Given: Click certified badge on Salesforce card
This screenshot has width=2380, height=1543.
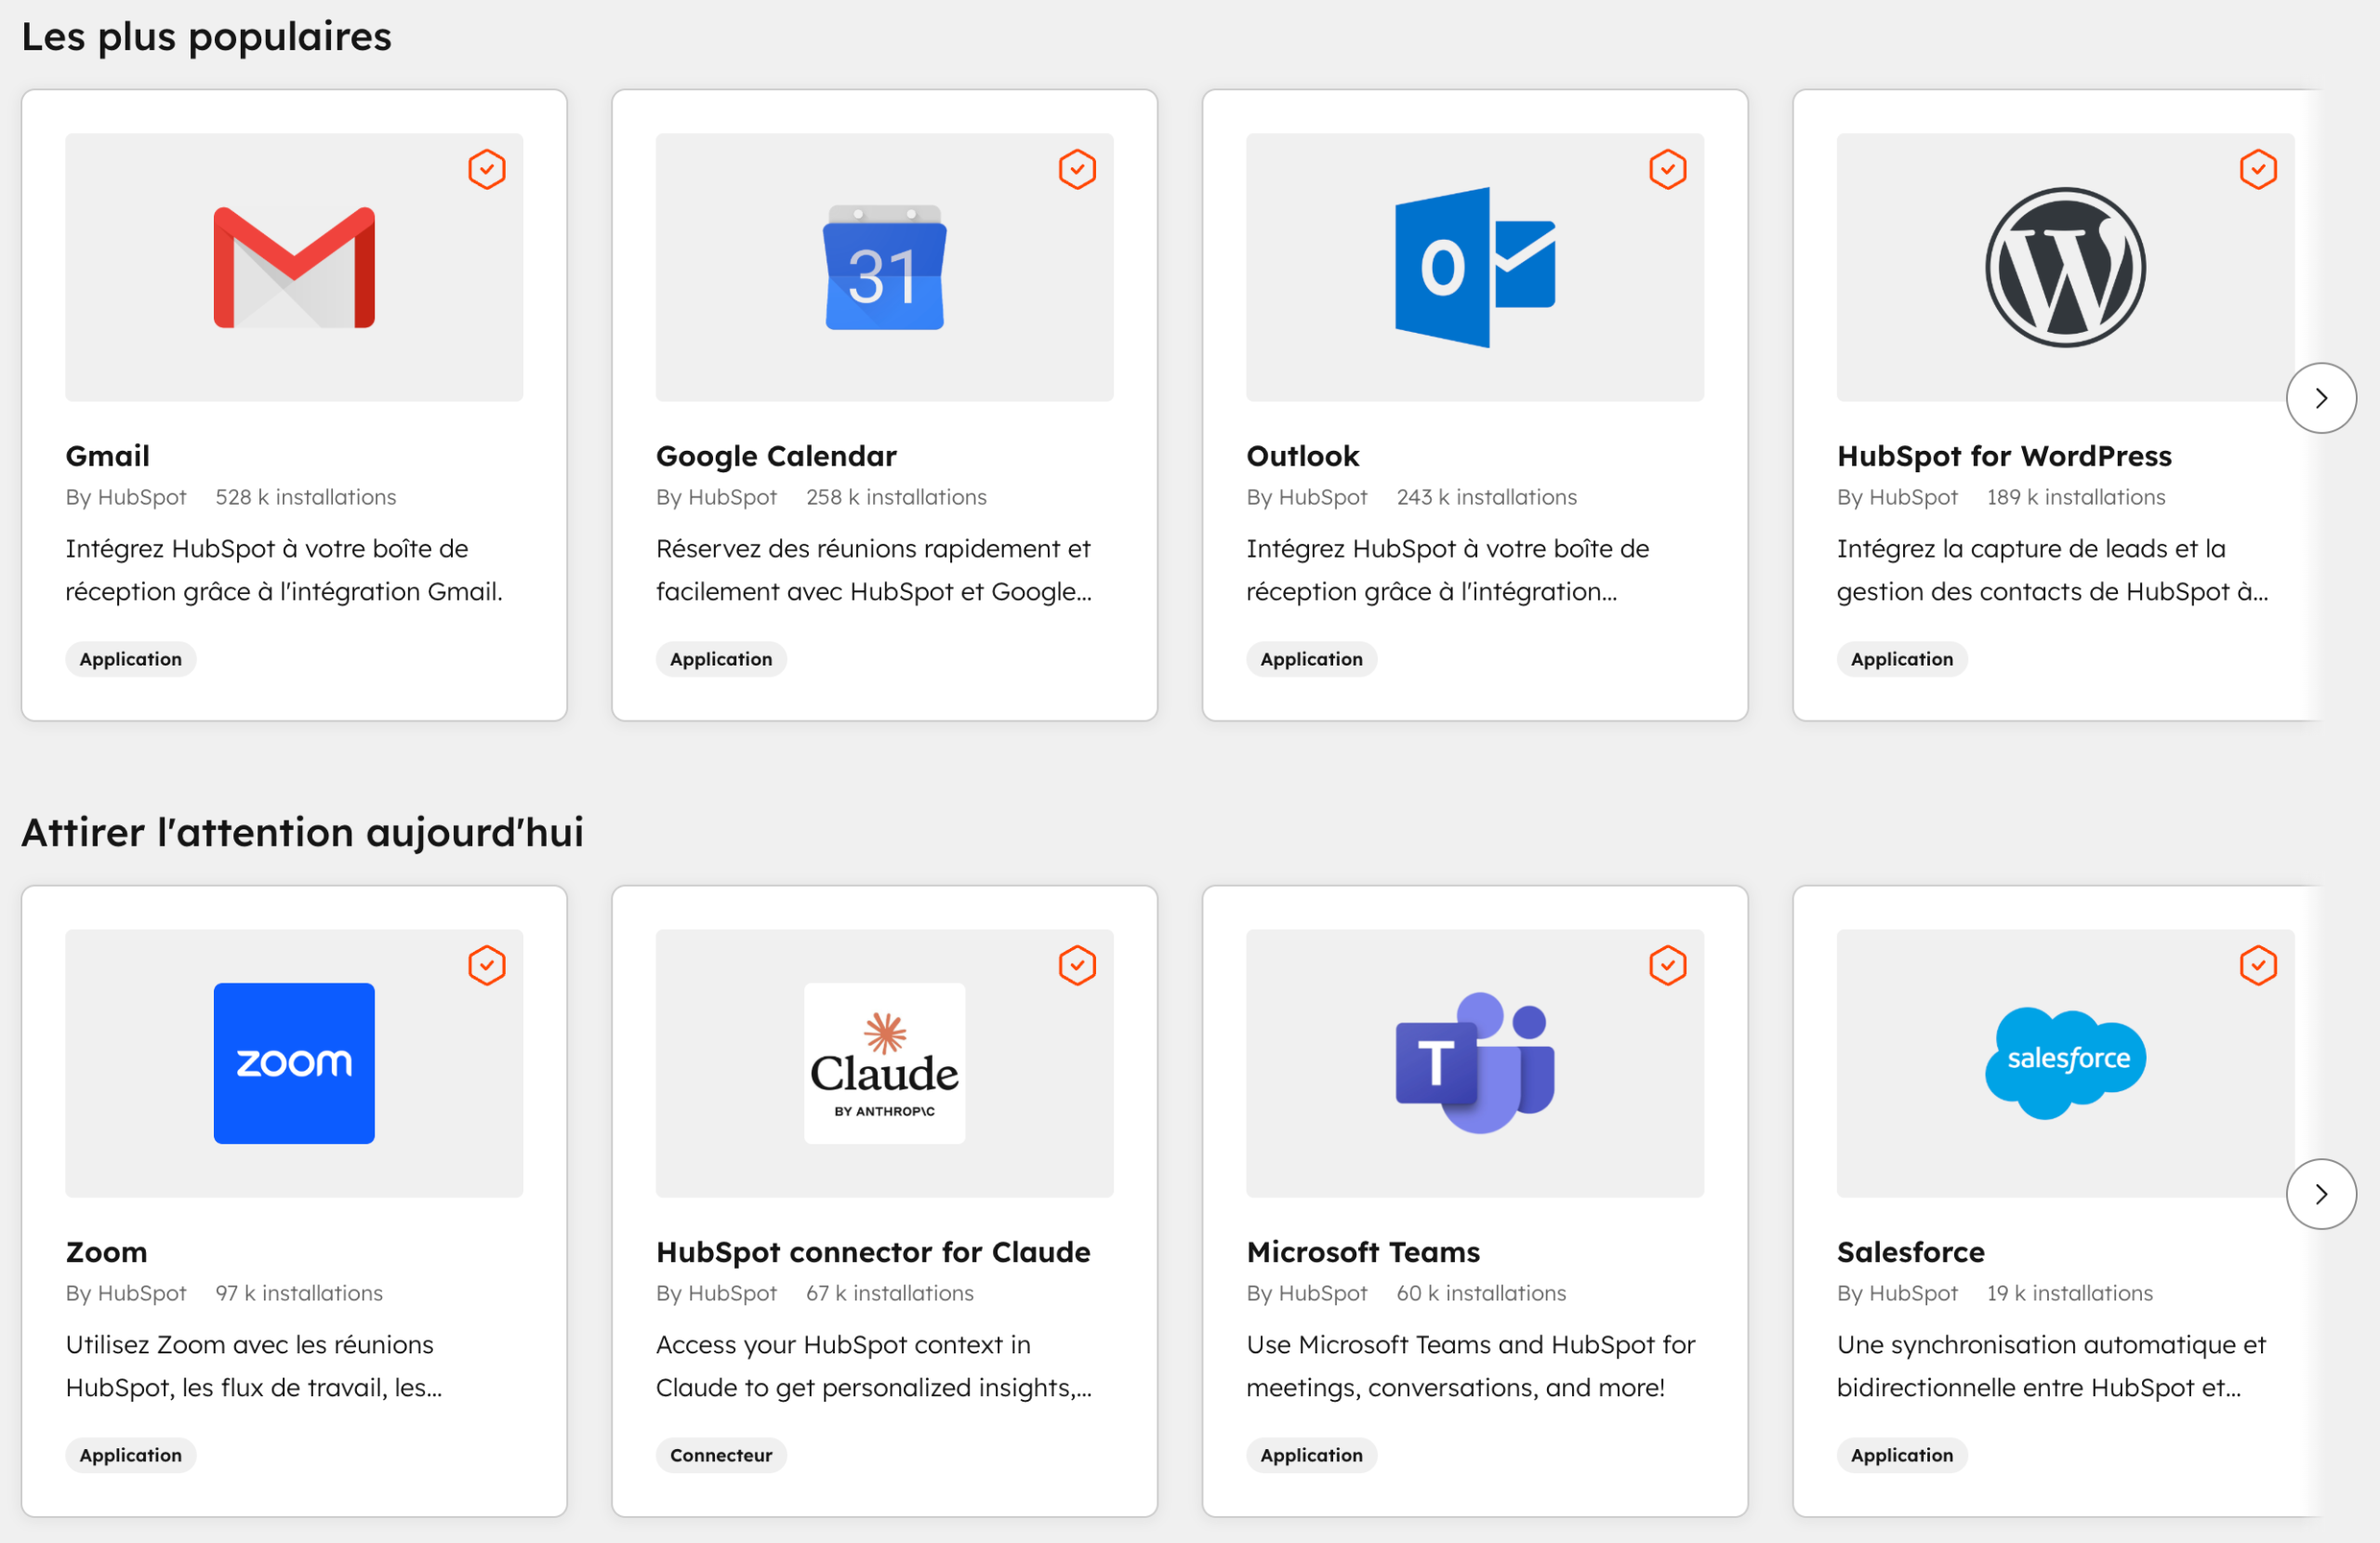Looking at the screenshot, I should pyautogui.click(x=2258, y=965).
